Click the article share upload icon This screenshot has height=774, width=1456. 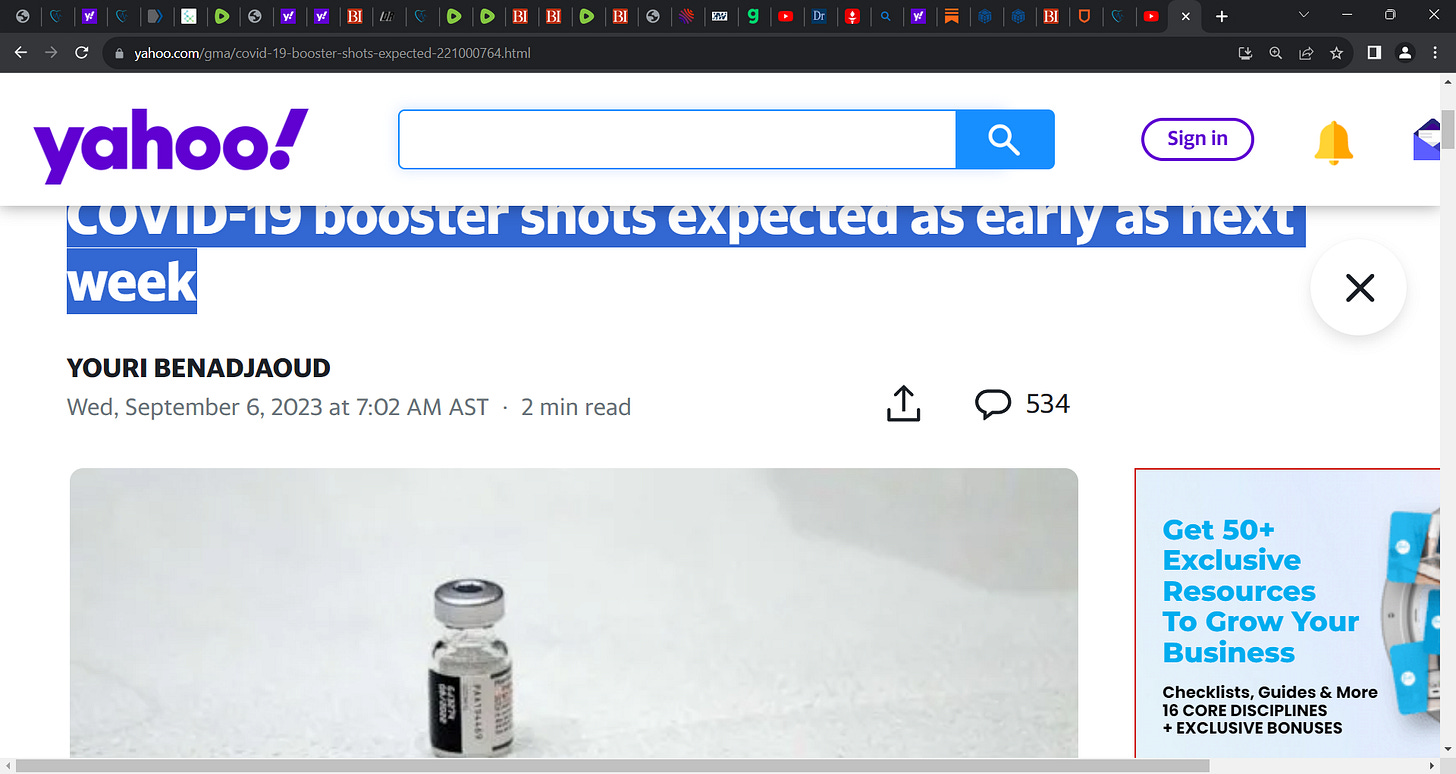(903, 404)
